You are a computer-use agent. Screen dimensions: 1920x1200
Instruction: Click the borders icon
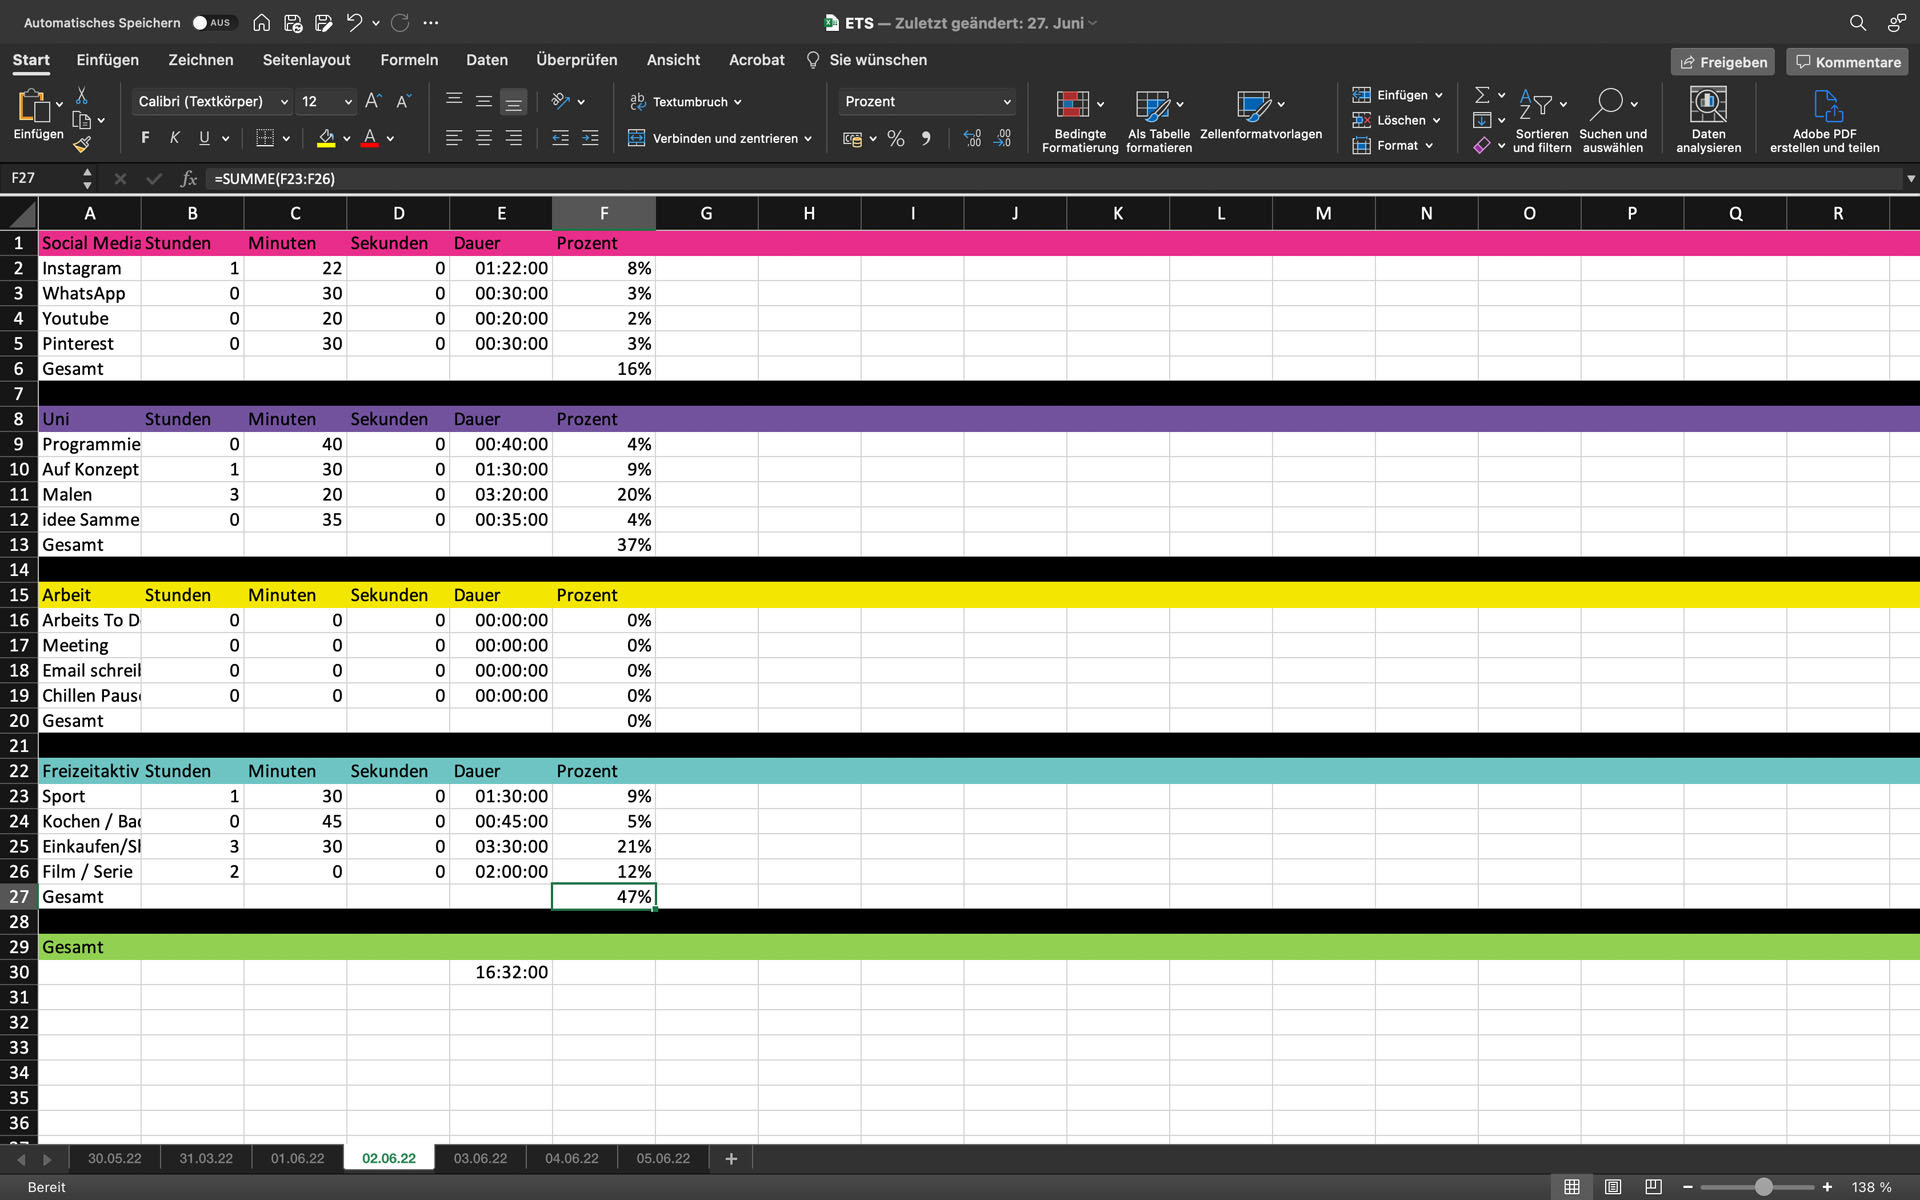[265, 138]
